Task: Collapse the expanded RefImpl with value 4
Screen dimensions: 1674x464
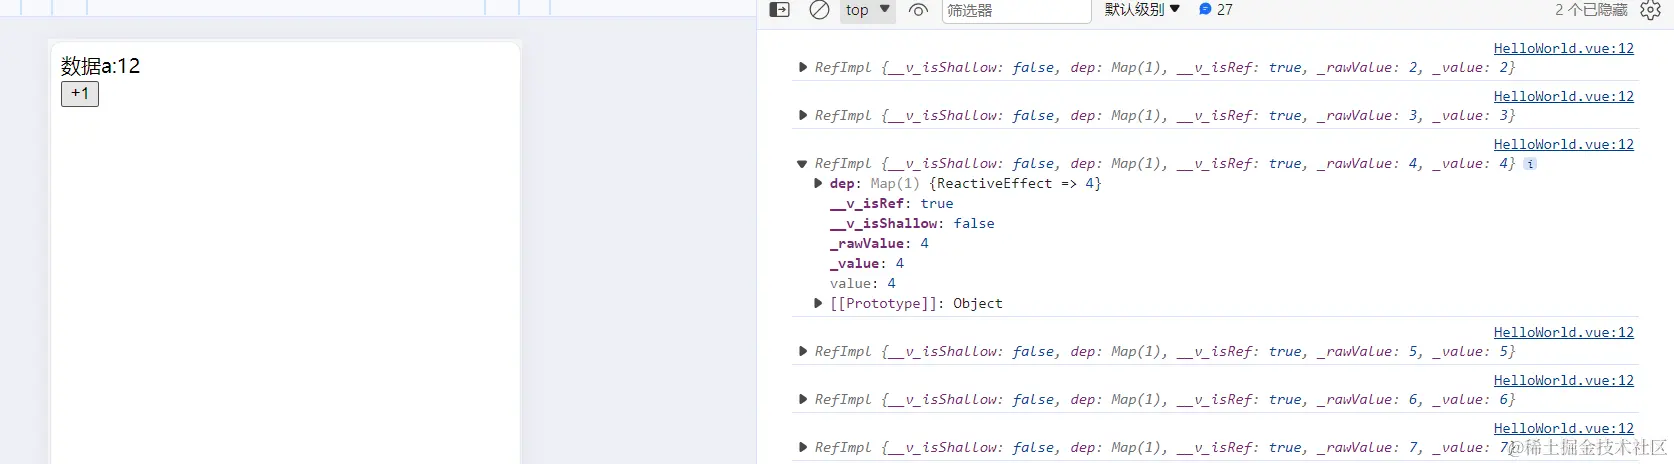Action: coord(802,164)
